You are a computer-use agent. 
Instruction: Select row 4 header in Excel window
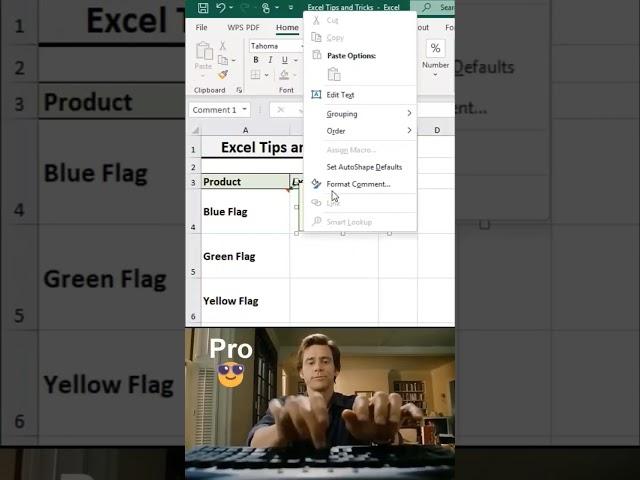pos(193,211)
